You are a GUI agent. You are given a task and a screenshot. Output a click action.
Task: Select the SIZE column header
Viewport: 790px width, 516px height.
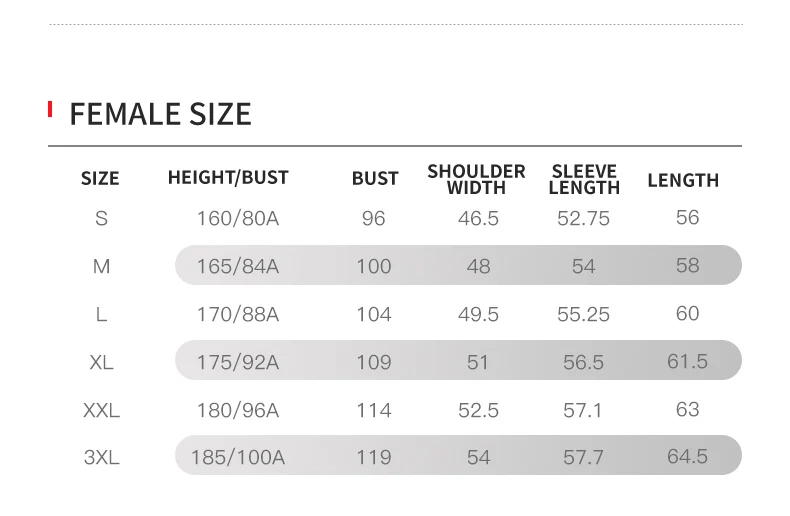point(100,178)
